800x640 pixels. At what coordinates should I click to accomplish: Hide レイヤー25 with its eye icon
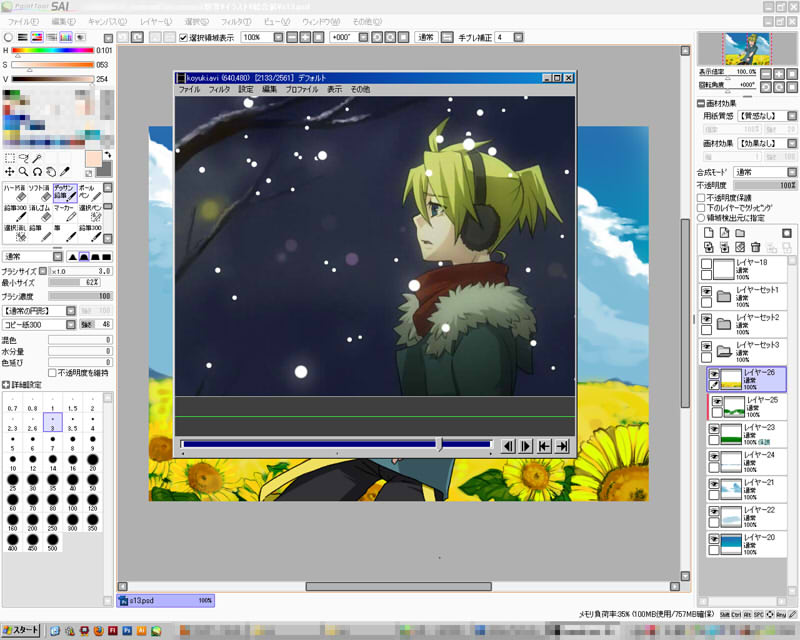click(717, 402)
